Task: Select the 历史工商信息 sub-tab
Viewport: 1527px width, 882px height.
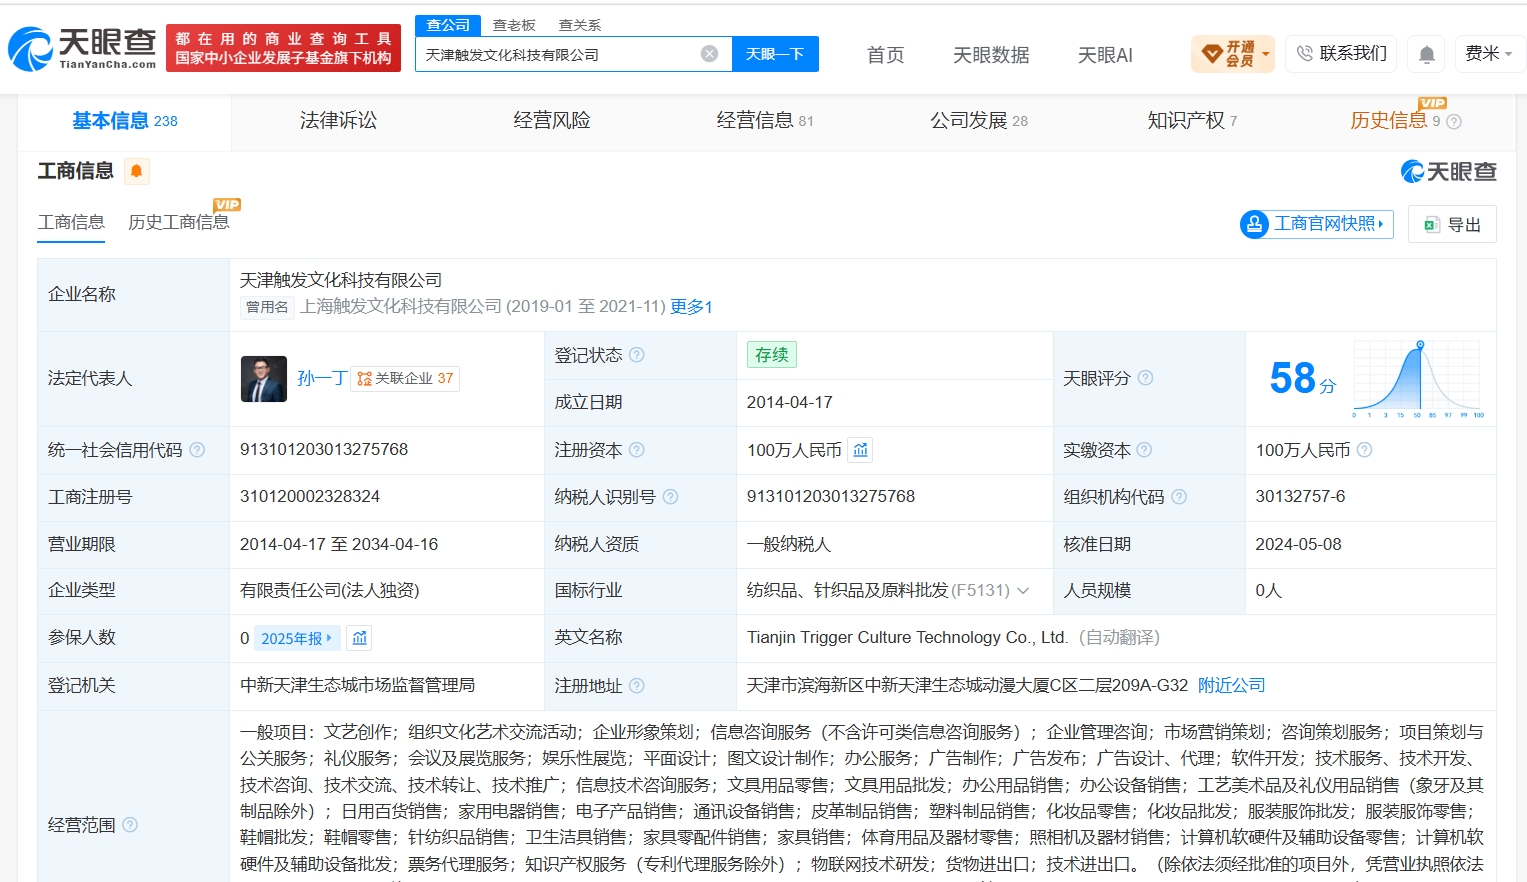Action: pos(178,222)
